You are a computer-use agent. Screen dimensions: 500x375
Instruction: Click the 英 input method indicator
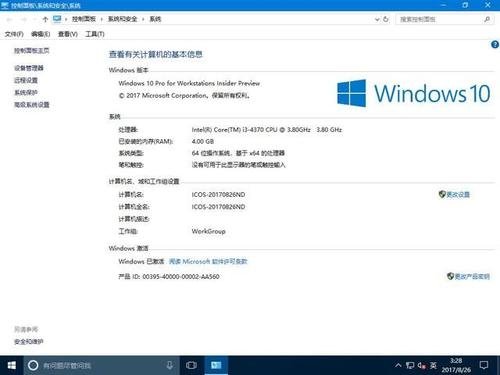(433, 365)
